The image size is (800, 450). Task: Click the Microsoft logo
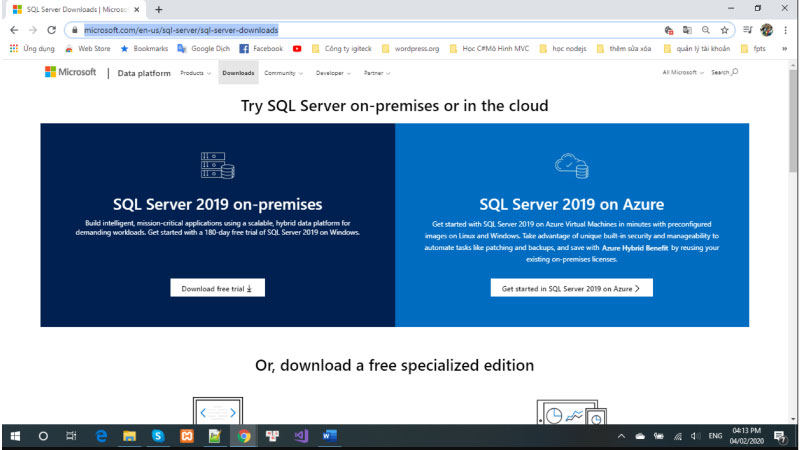(70, 72)
